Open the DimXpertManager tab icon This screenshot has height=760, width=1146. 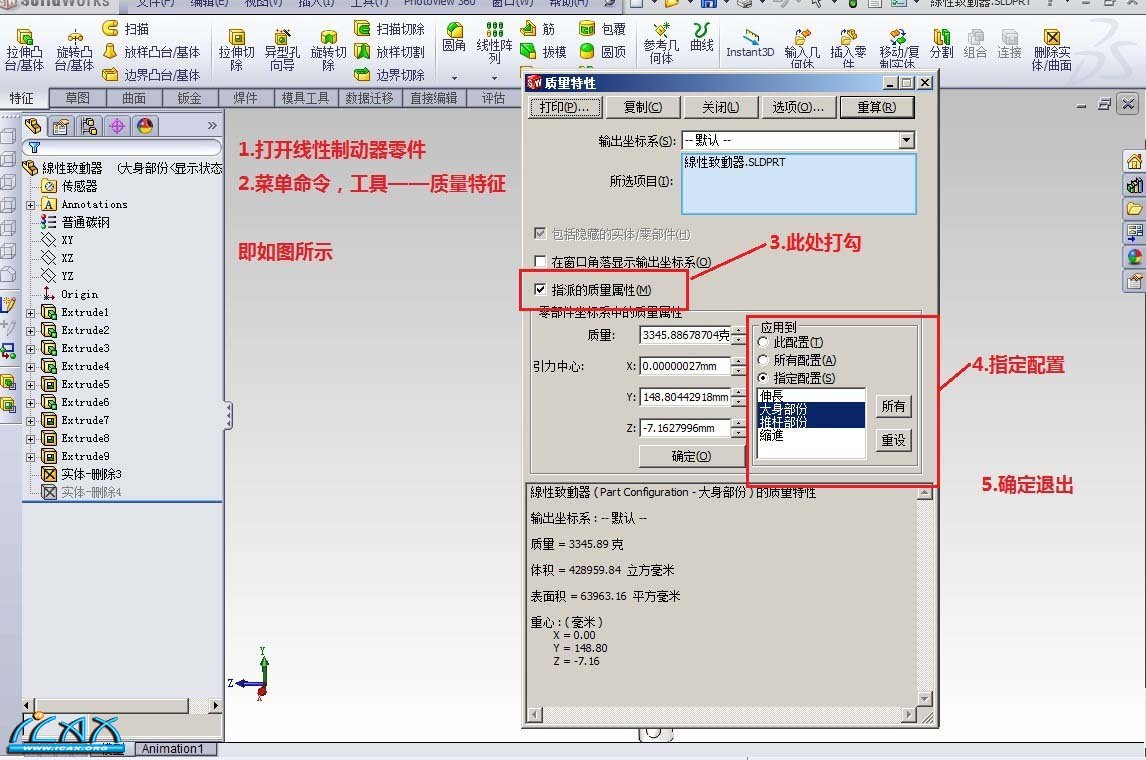tap(117, 126)
